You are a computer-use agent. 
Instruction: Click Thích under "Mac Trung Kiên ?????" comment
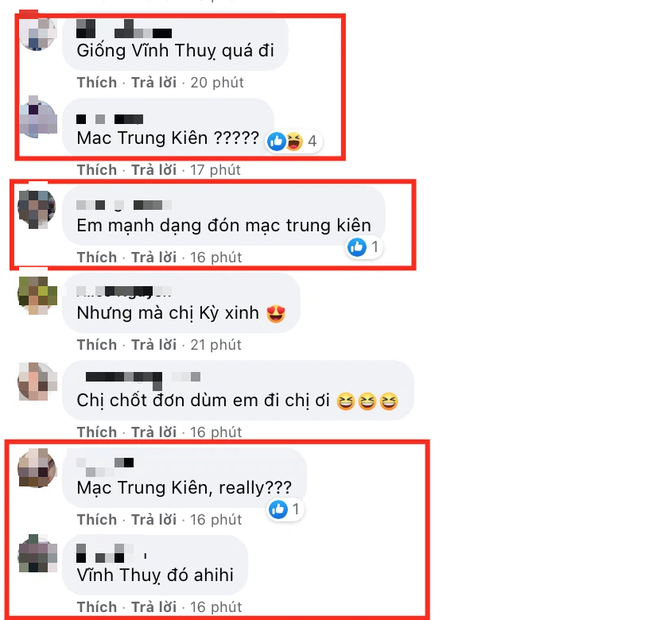click(x=97, y=170)
